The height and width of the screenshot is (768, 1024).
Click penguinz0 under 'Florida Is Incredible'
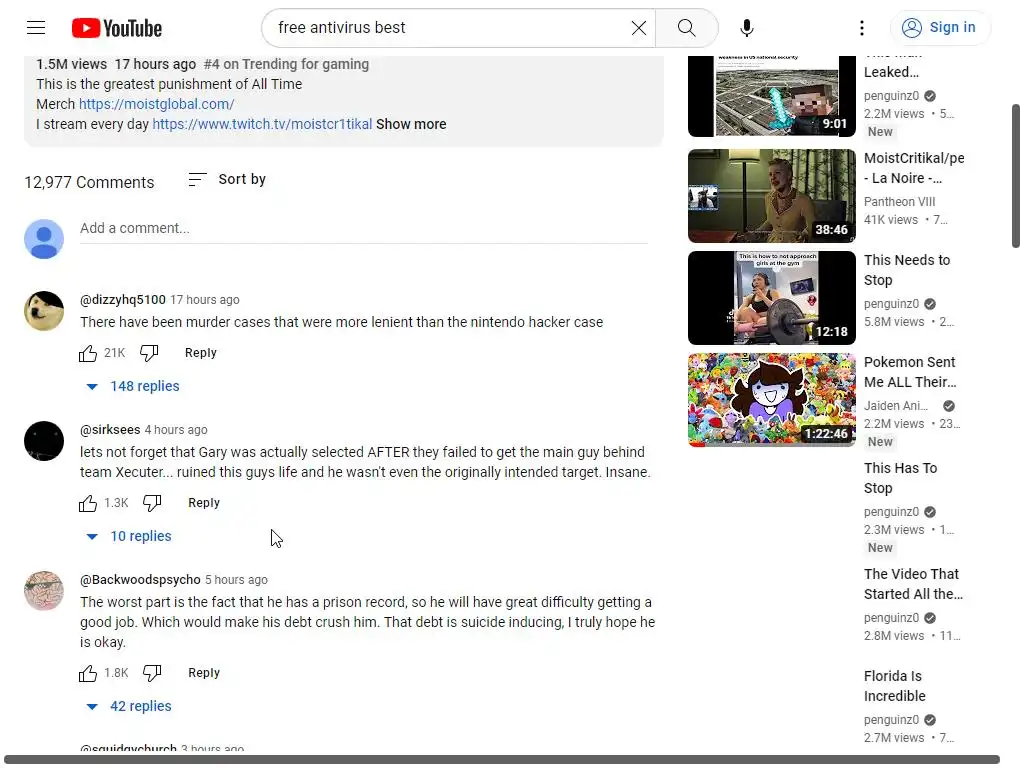click(x=891, y=720)
